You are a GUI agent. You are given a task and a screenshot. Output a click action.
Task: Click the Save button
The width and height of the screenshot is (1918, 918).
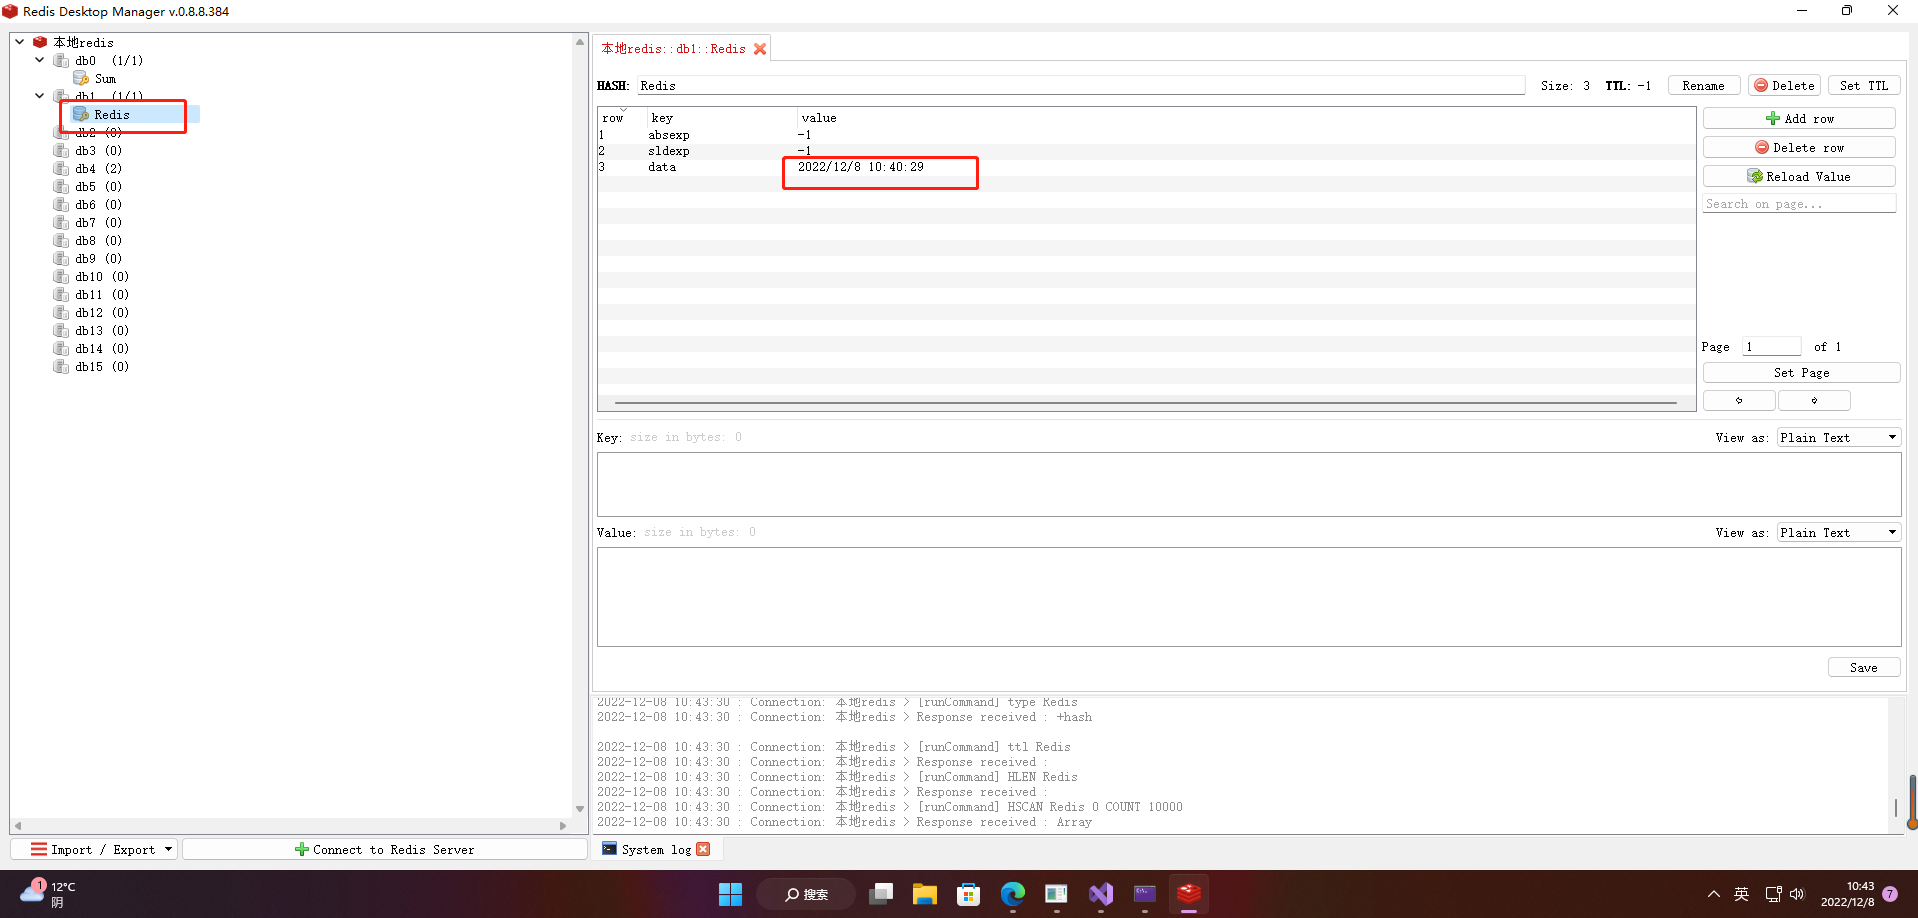click(x=1863, y=668)
